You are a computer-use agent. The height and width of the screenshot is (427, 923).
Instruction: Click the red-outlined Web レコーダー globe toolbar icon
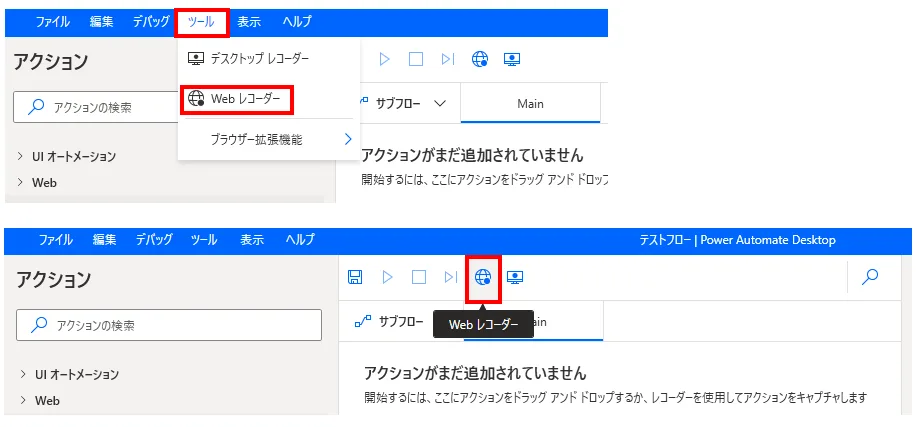coord(483,277)
